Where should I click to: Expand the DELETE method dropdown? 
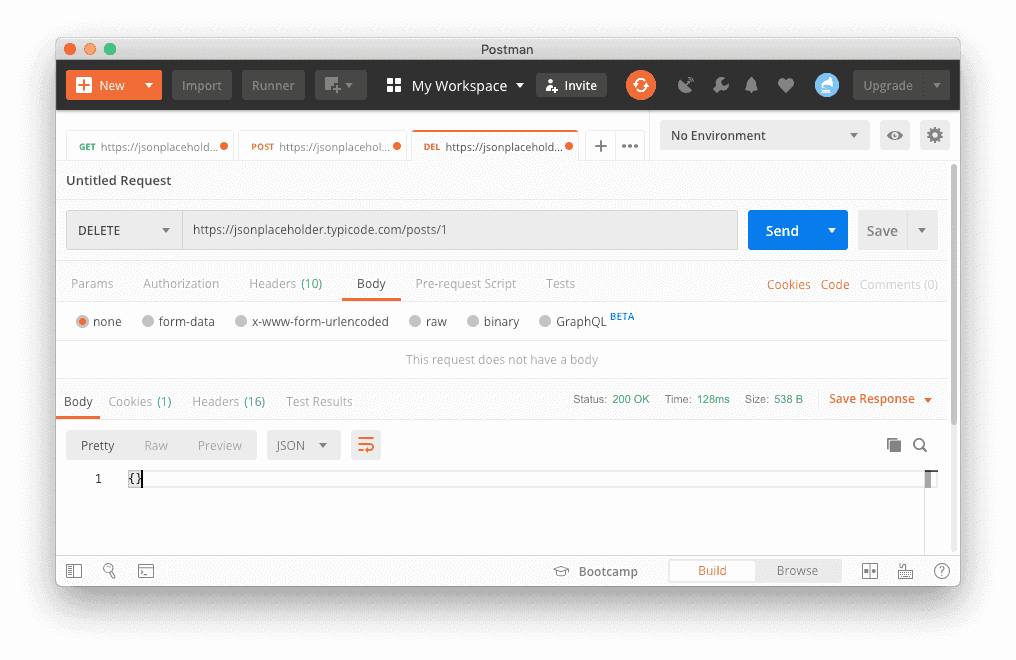124,230
